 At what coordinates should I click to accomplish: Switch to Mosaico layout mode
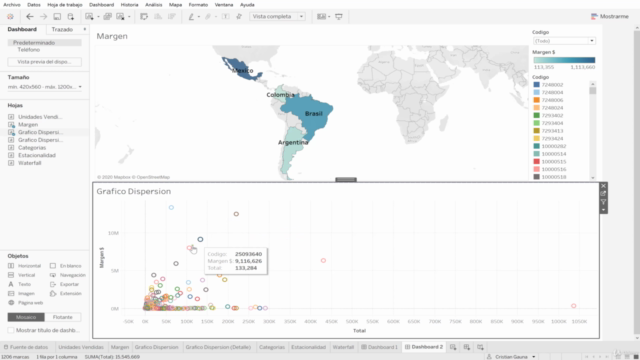pyautogui.click(x=26, y=317)
